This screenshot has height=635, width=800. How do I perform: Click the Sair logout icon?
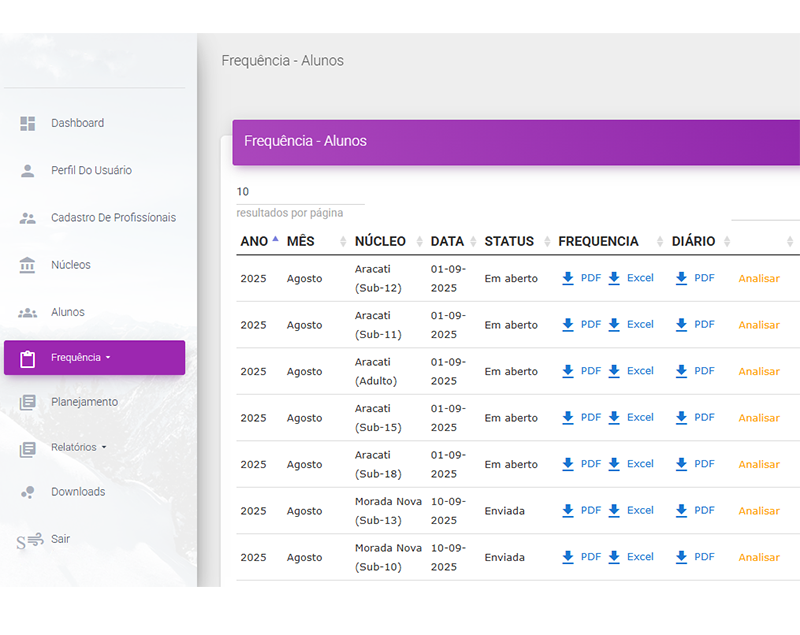coord(30,540)
